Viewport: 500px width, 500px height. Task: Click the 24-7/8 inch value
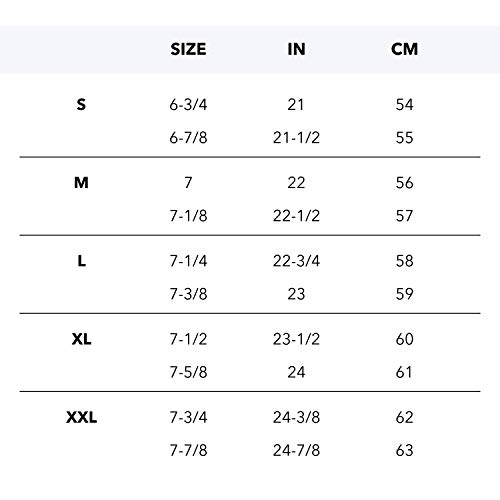point(296,450)
